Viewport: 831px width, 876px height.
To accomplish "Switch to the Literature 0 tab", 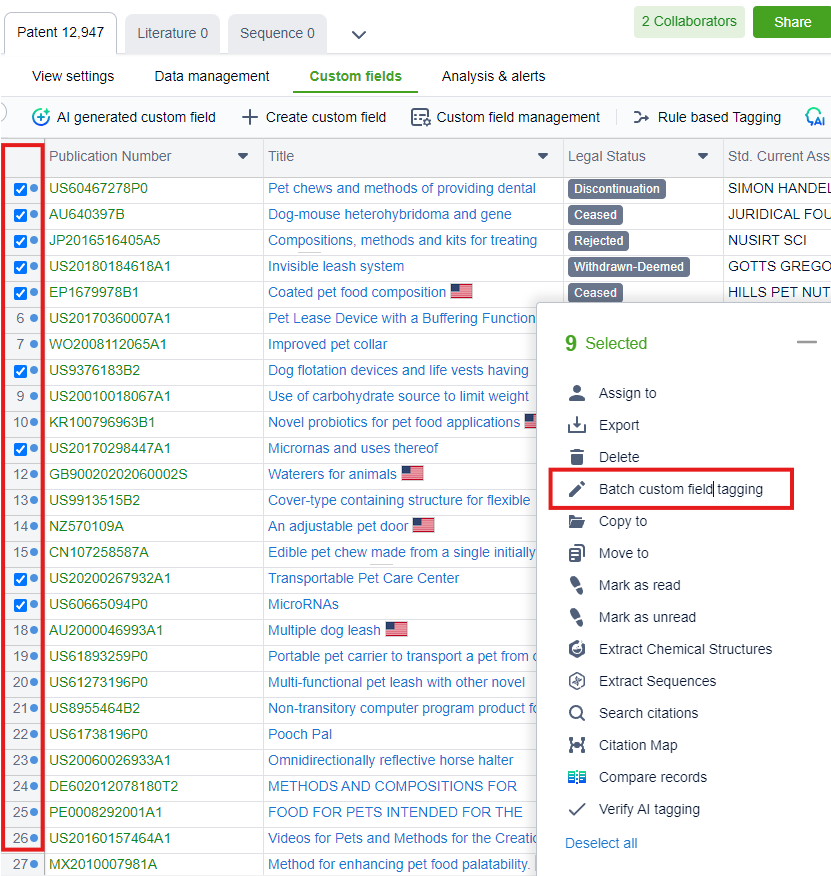I will click(172, 33).
